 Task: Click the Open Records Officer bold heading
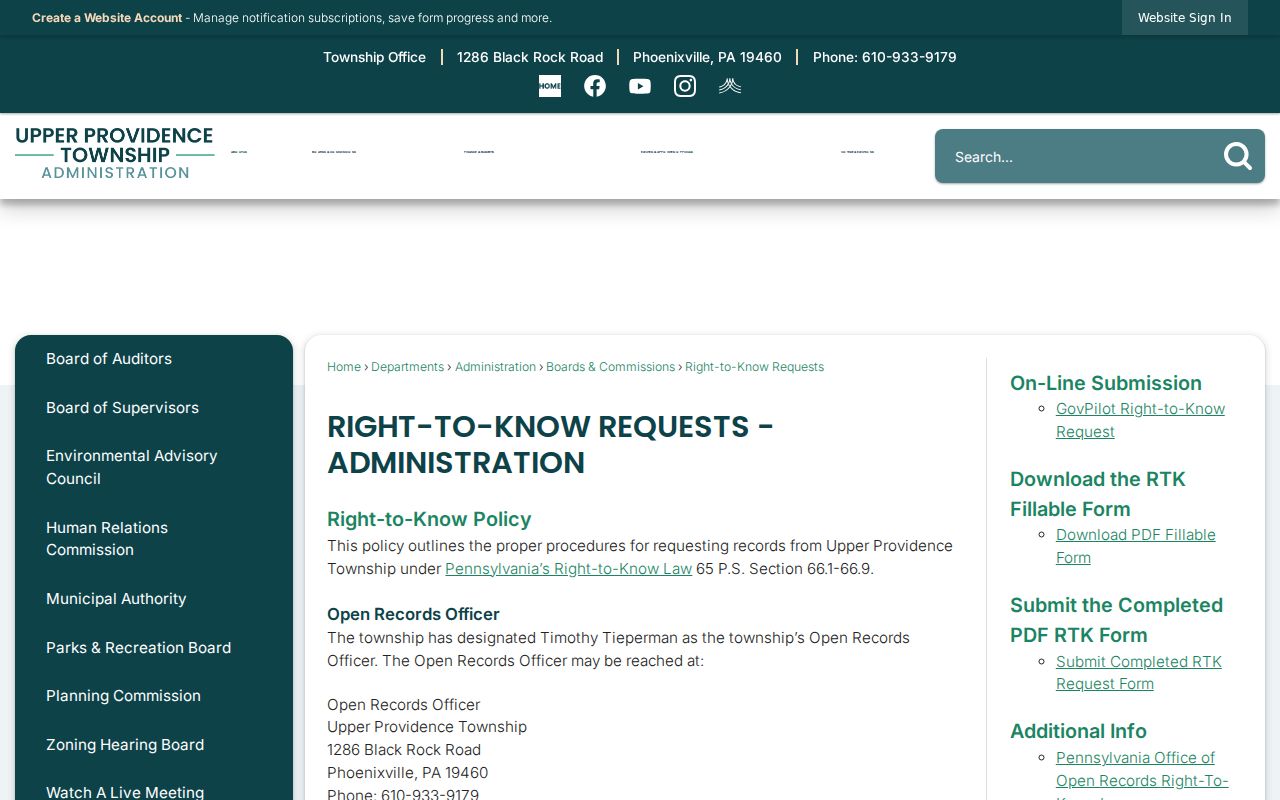point(413,614)
